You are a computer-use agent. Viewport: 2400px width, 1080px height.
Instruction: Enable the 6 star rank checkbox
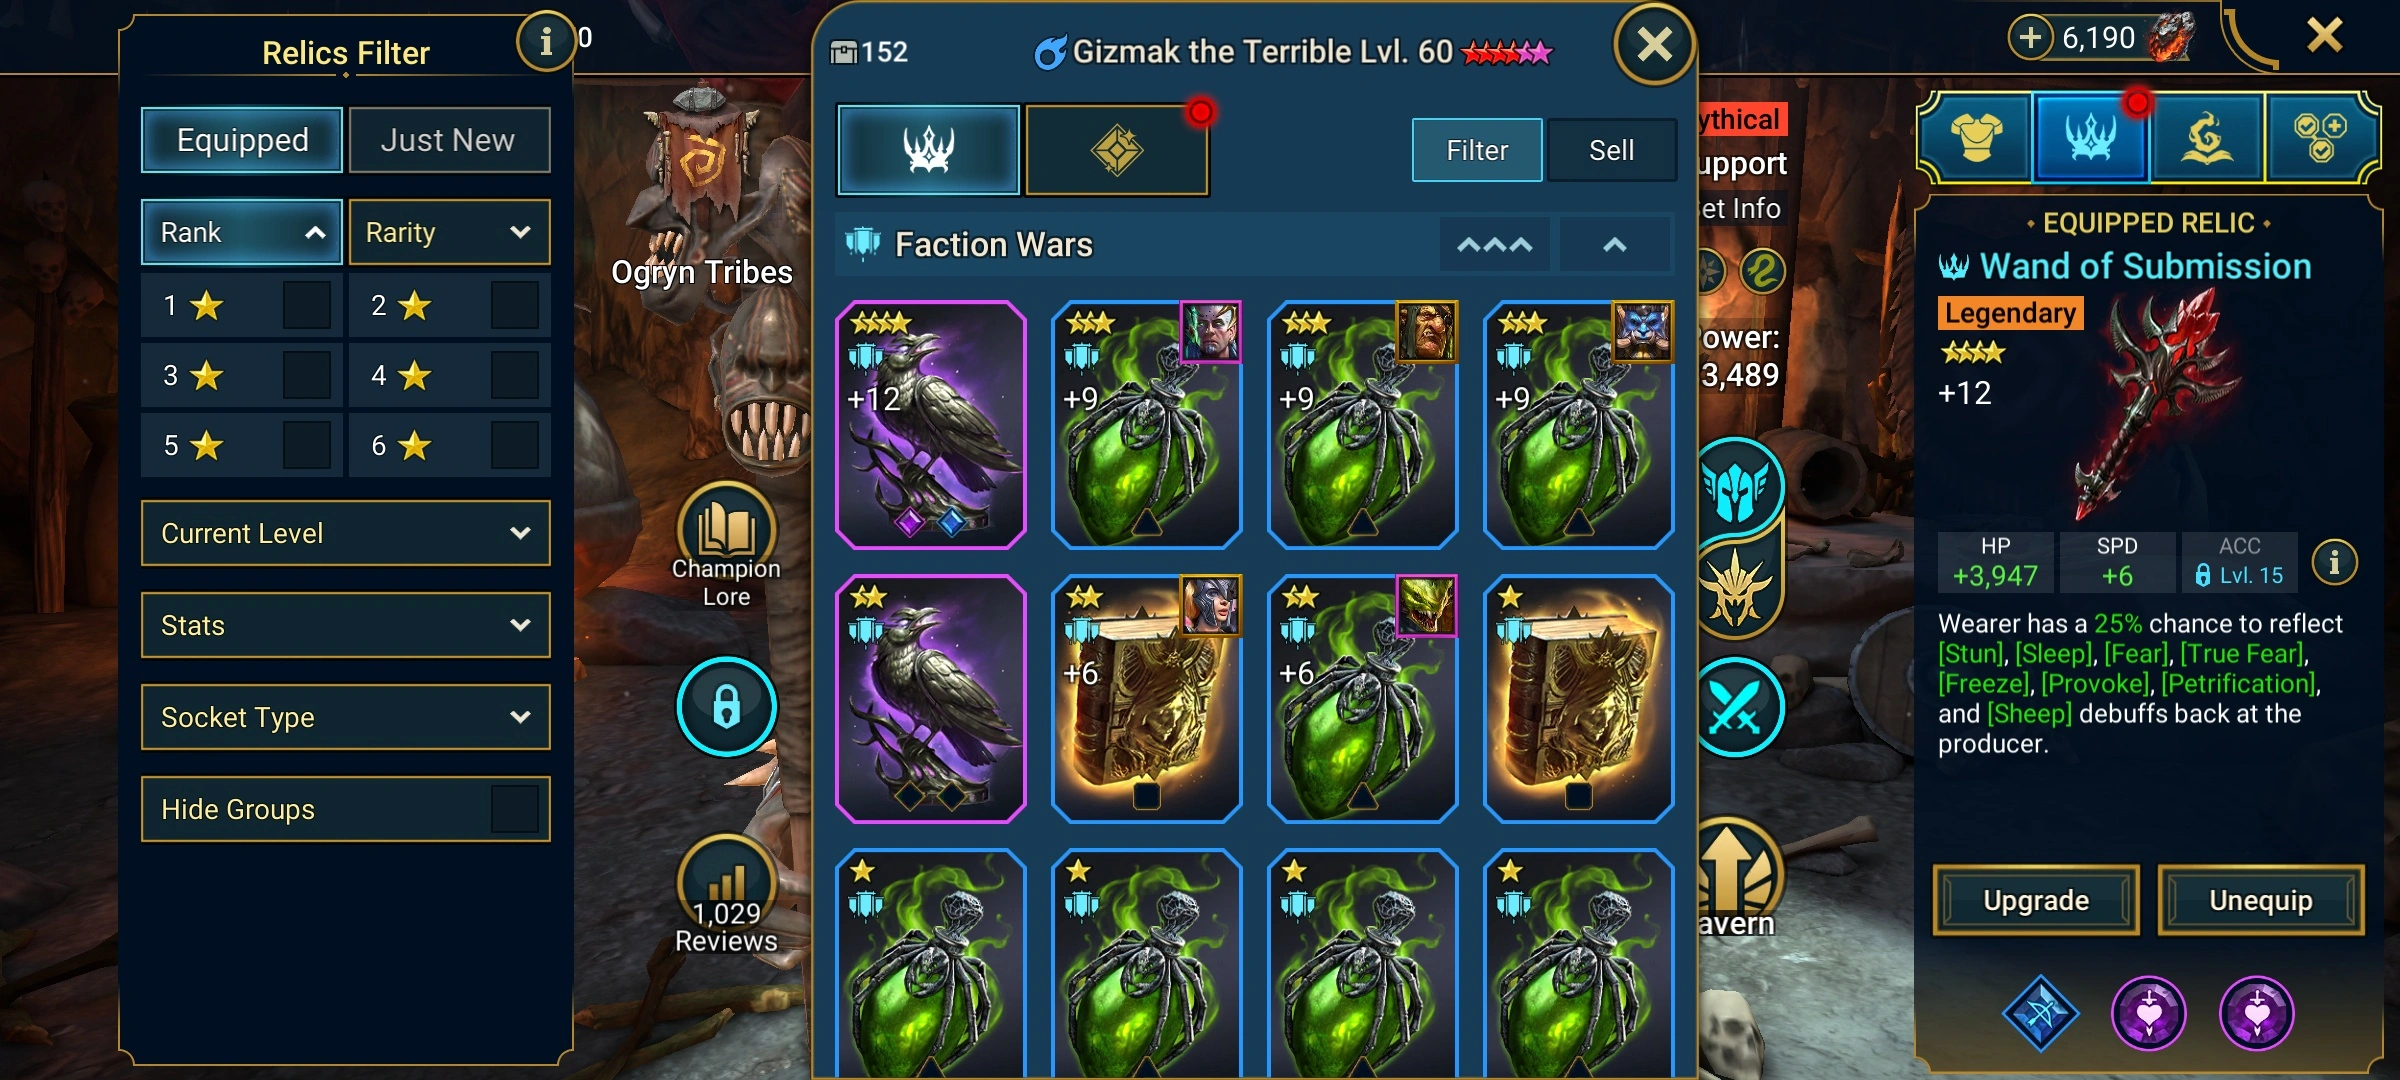click(515, 445)
